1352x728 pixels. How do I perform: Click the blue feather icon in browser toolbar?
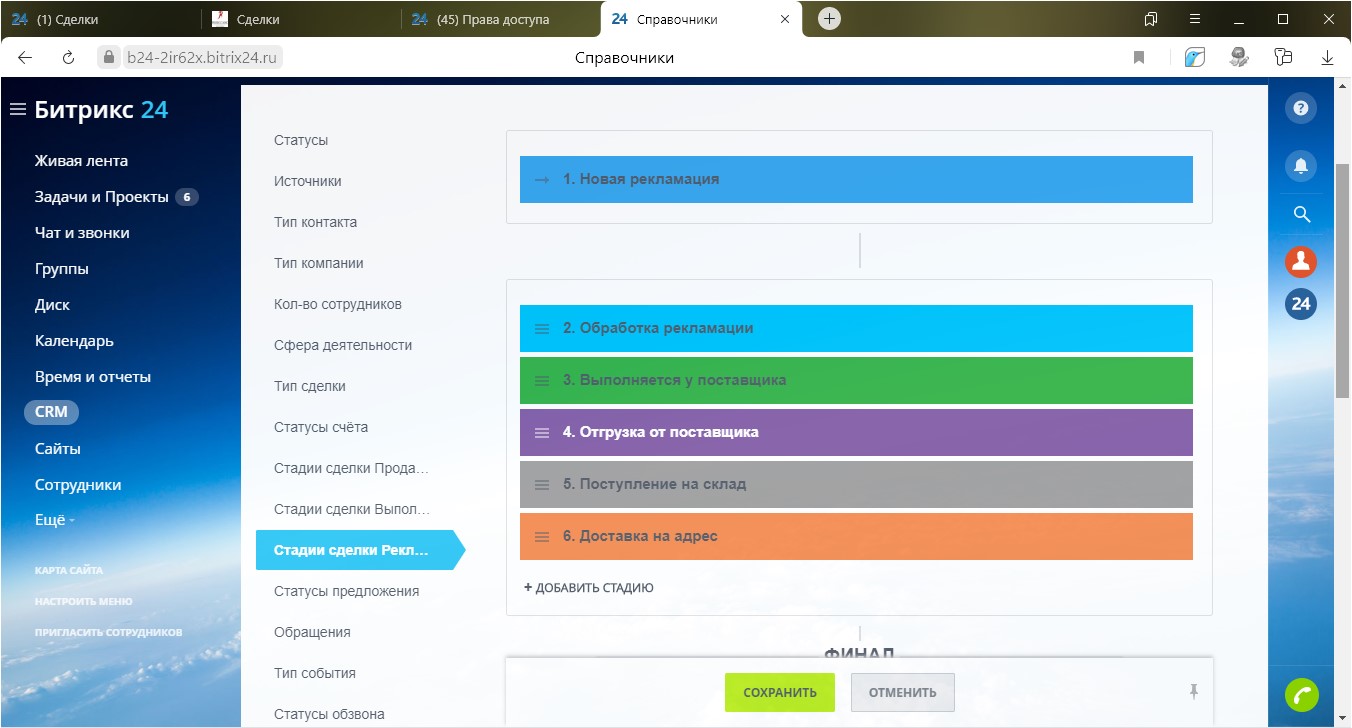point(1195,58)
